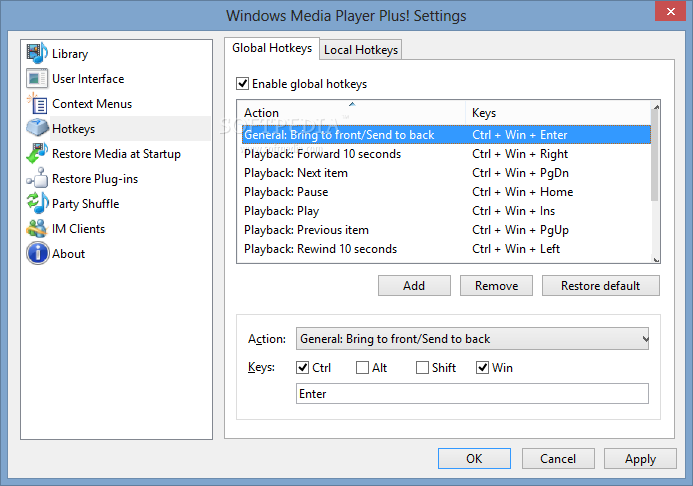Click the Restore default button

(601, 286)
